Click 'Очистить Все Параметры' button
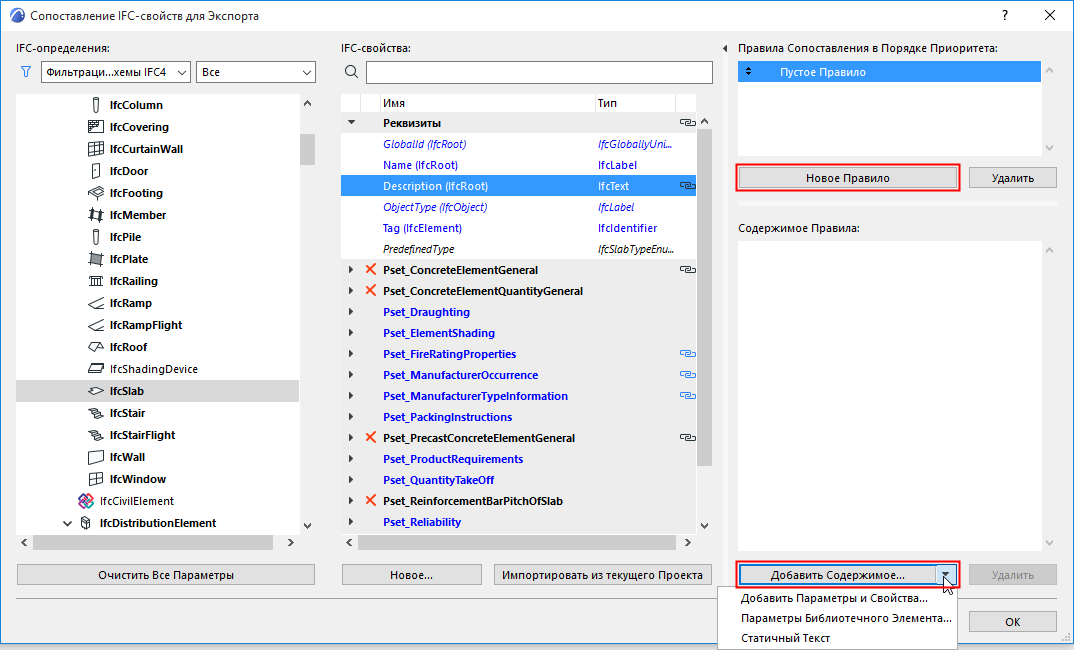1074x650 pixels. click(166, 575)
